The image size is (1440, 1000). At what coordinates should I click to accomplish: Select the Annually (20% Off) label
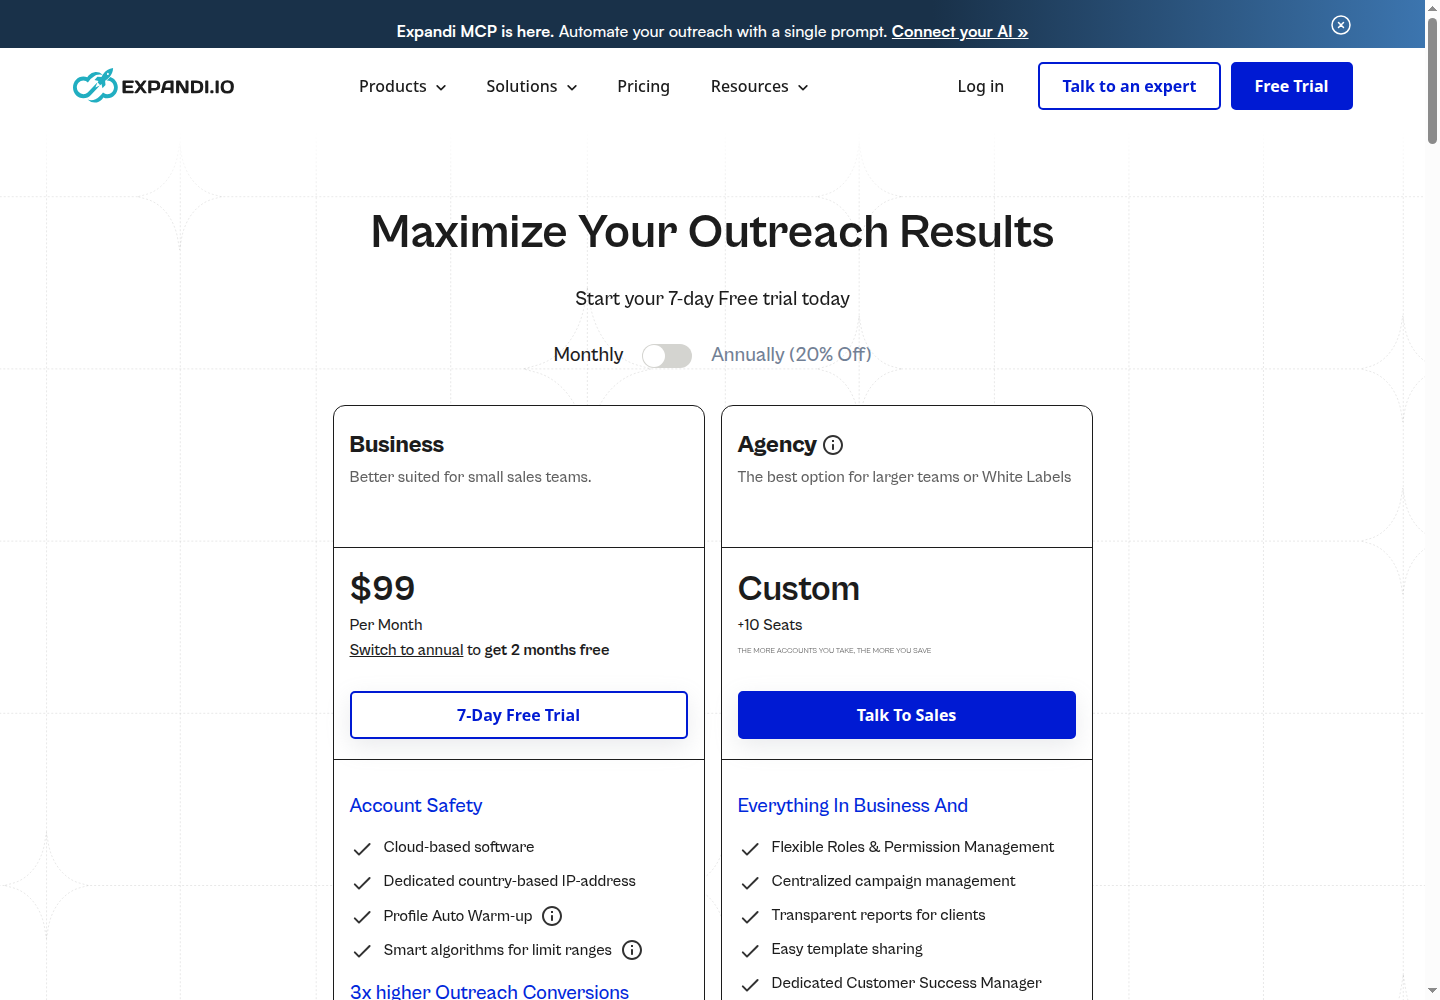click(x=791, y=355)
